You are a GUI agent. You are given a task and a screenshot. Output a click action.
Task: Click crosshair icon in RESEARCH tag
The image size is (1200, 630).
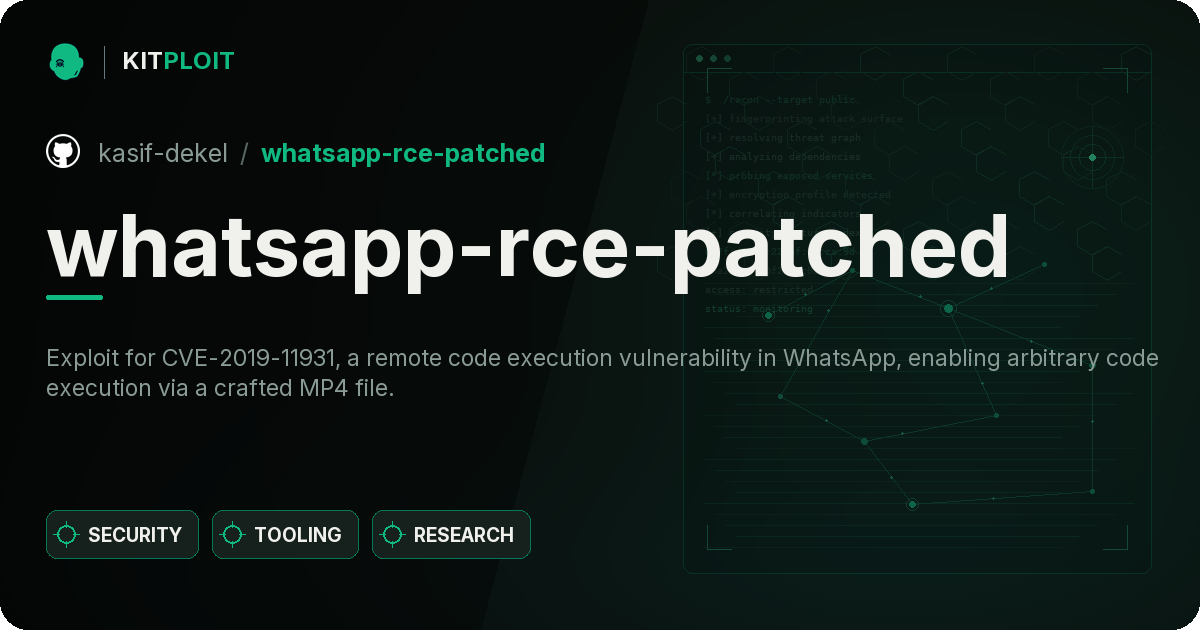(x=393, y=535)
